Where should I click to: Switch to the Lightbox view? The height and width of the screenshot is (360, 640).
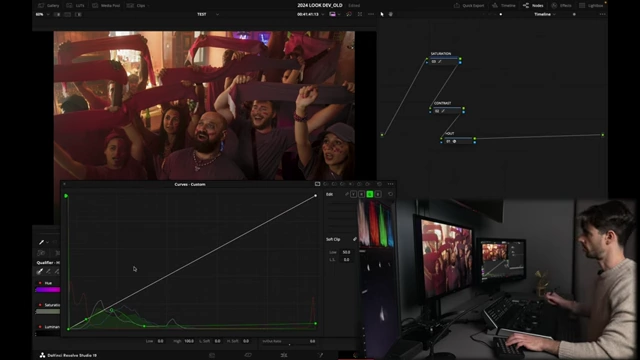591,5
